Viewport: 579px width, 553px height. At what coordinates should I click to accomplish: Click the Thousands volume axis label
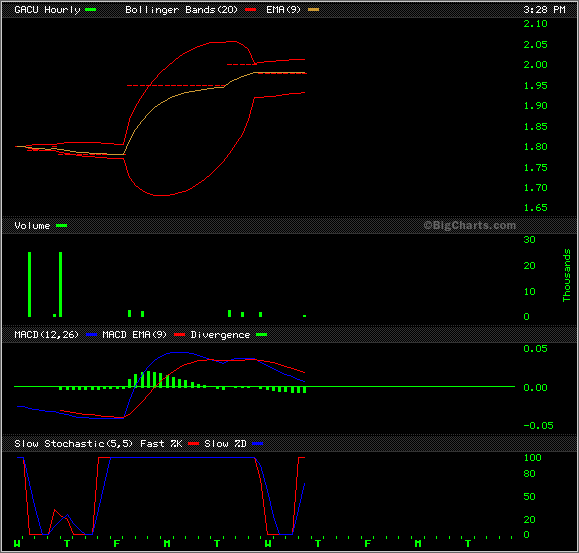coord(566,275)
